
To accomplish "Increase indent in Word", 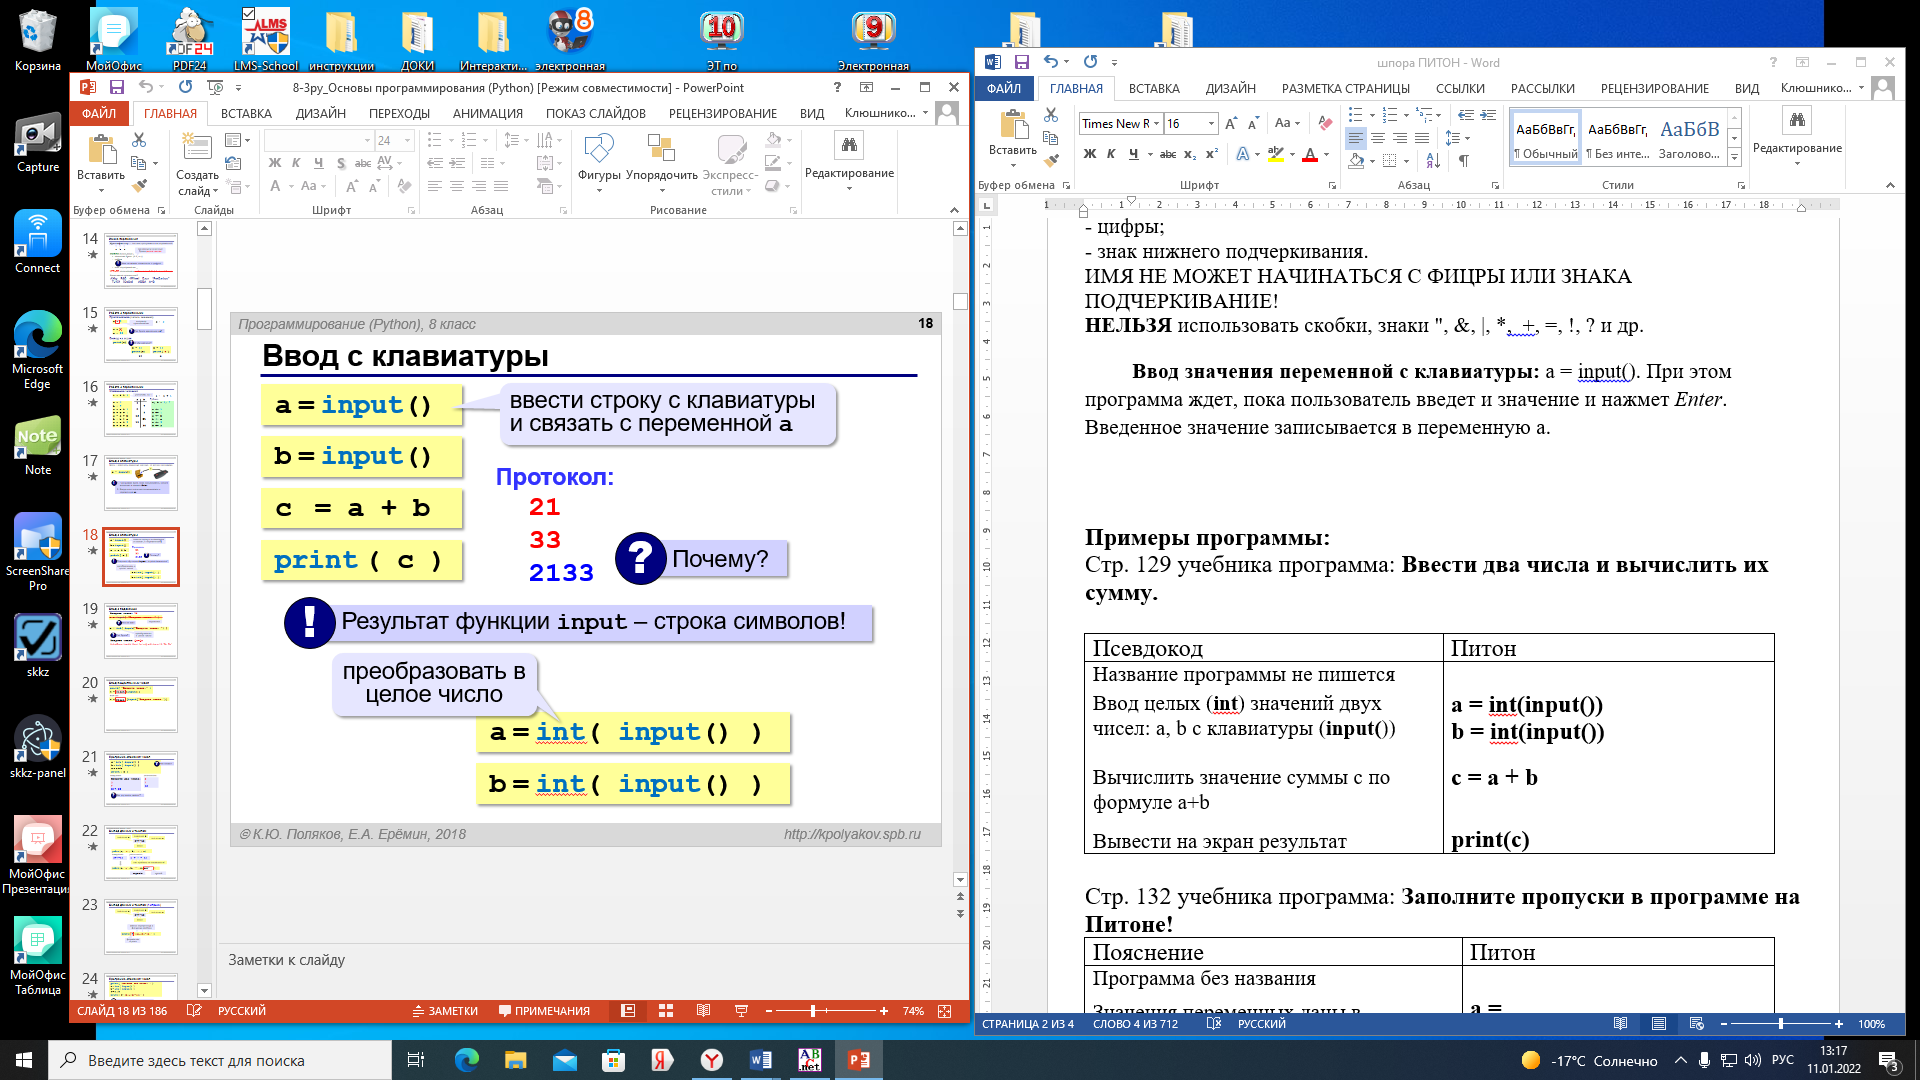I will [1488, 115].
